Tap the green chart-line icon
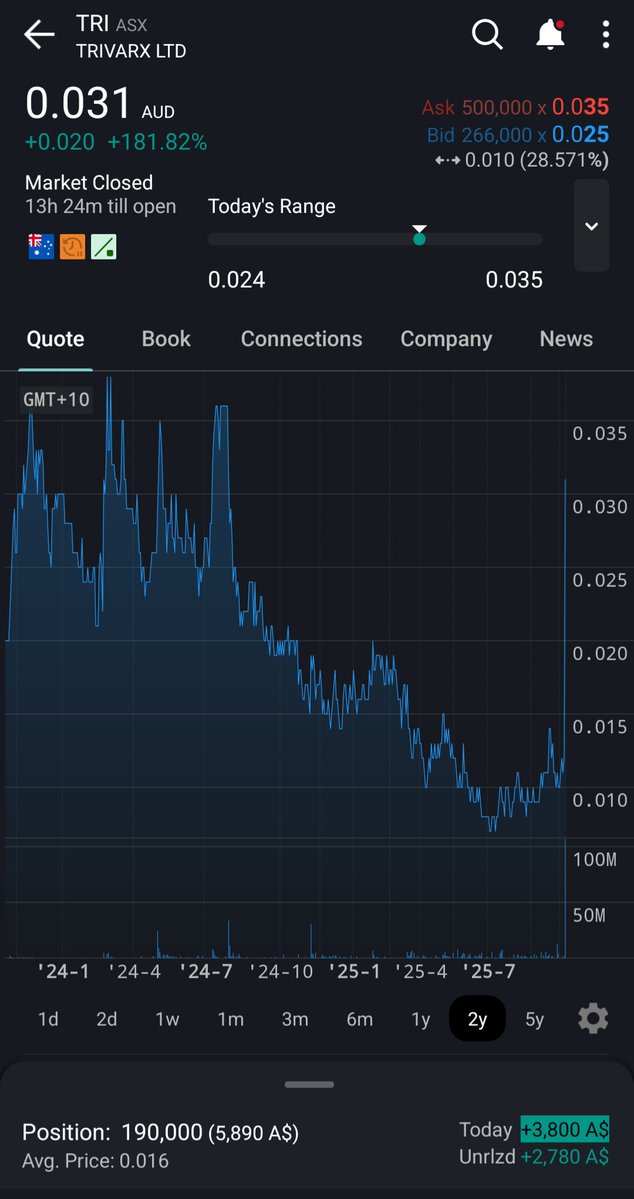The height and width of the screenshot is (1199, 634). point(104,247)
